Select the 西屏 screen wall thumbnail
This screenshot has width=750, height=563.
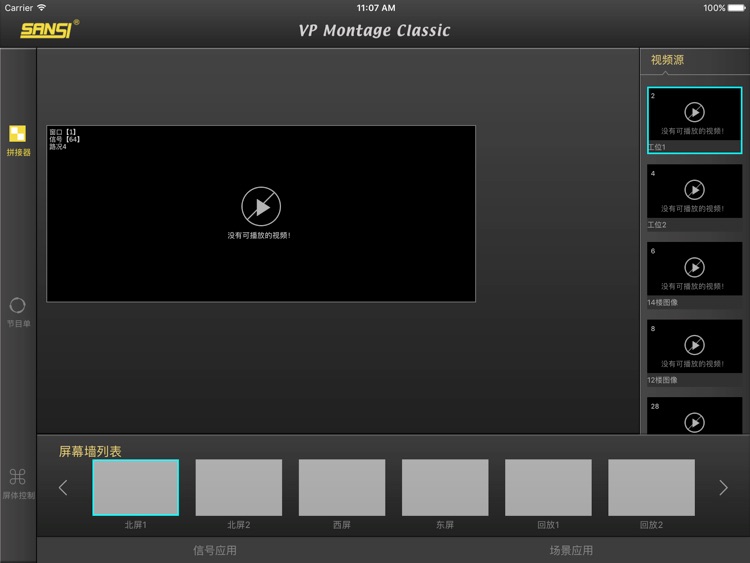coord(342,487)
